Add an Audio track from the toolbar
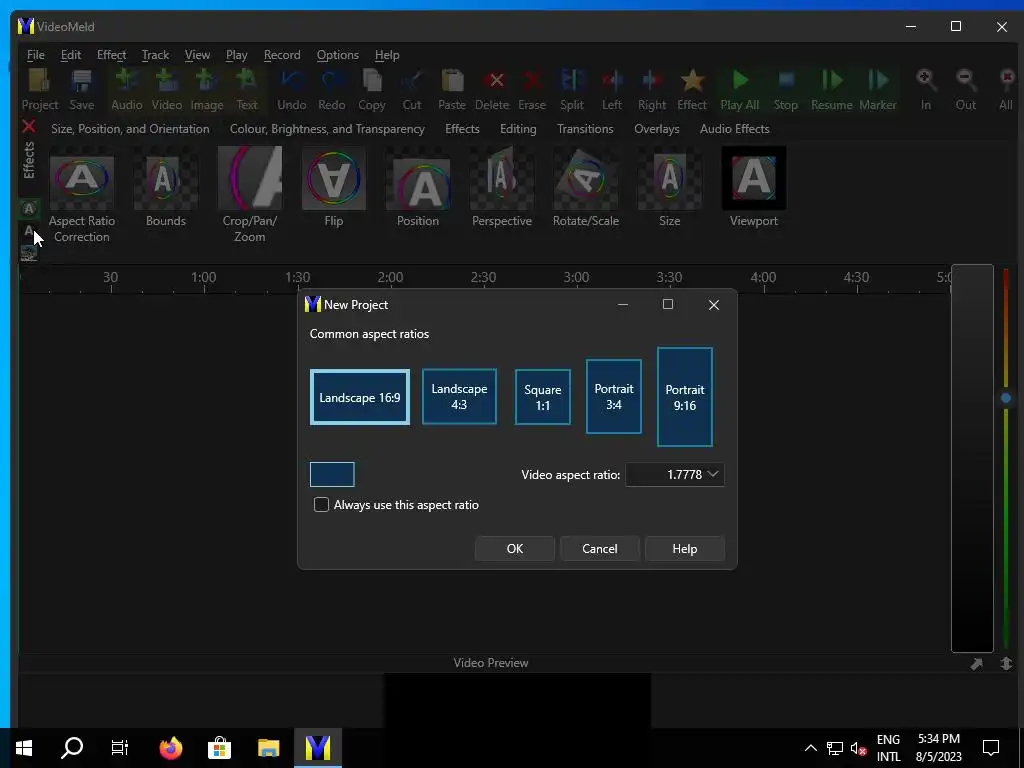 [x=126, y=89]
